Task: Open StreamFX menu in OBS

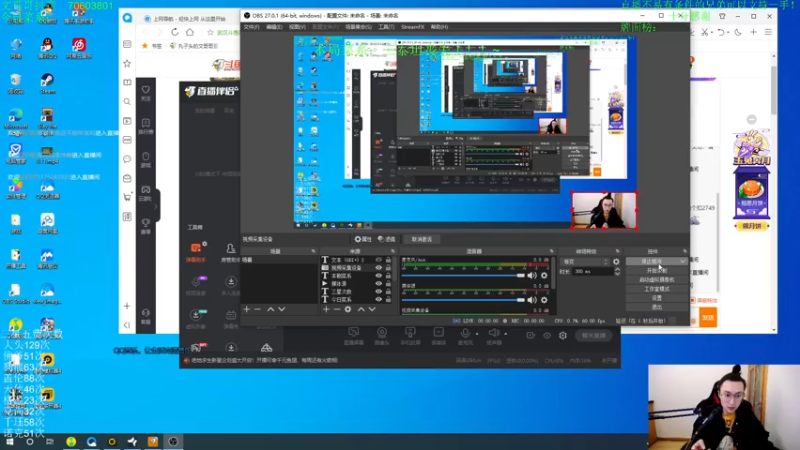Action: pos(412,27)
